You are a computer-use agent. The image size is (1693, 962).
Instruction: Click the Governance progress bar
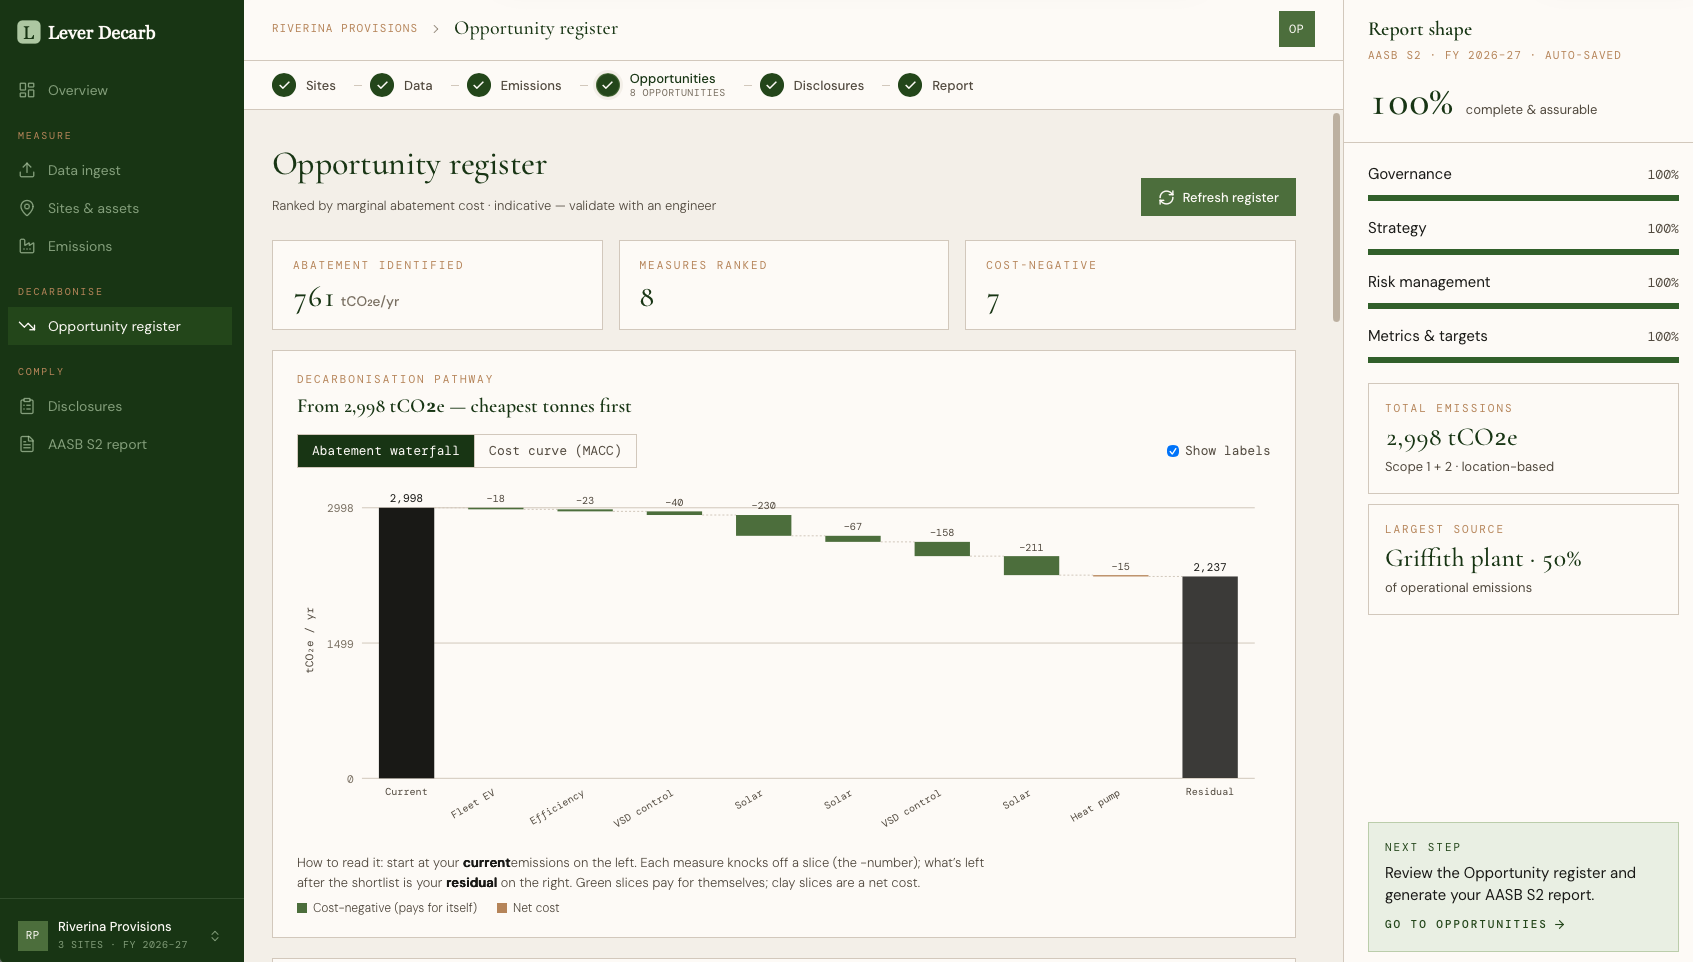[1523, 198]
